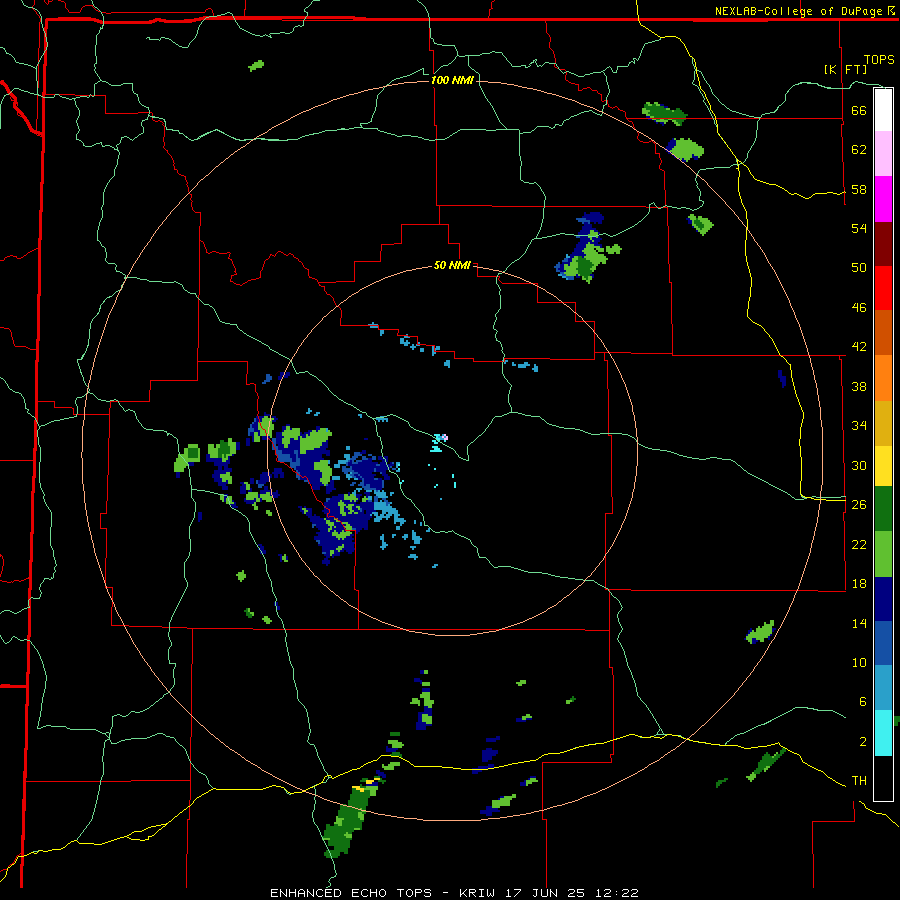The image size is (900, 900).
Task: Click the dark red 50-54 kft swatch
Action: pos(883,244)
